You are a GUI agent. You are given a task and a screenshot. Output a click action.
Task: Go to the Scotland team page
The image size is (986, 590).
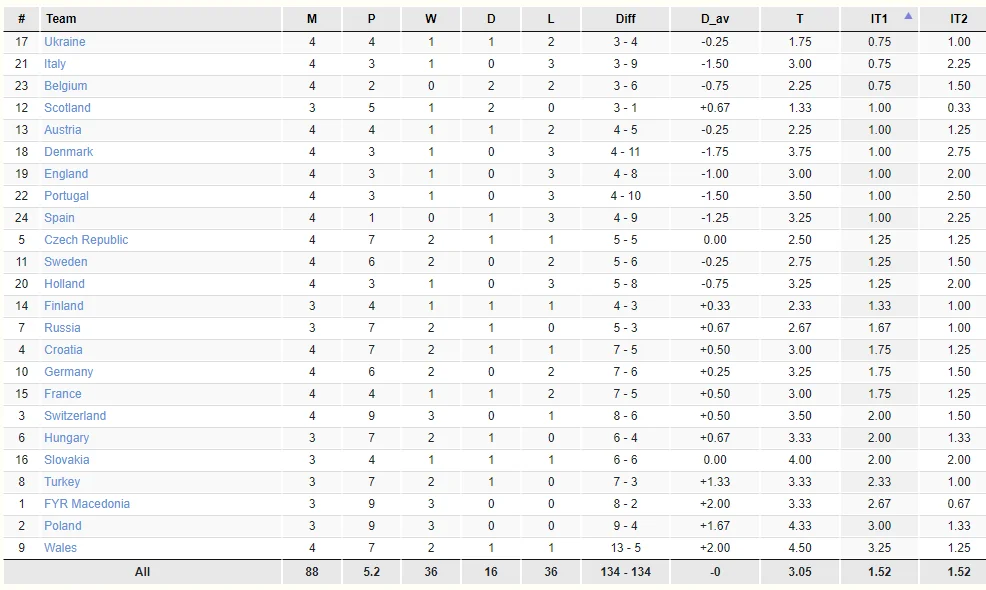[67, 108]
